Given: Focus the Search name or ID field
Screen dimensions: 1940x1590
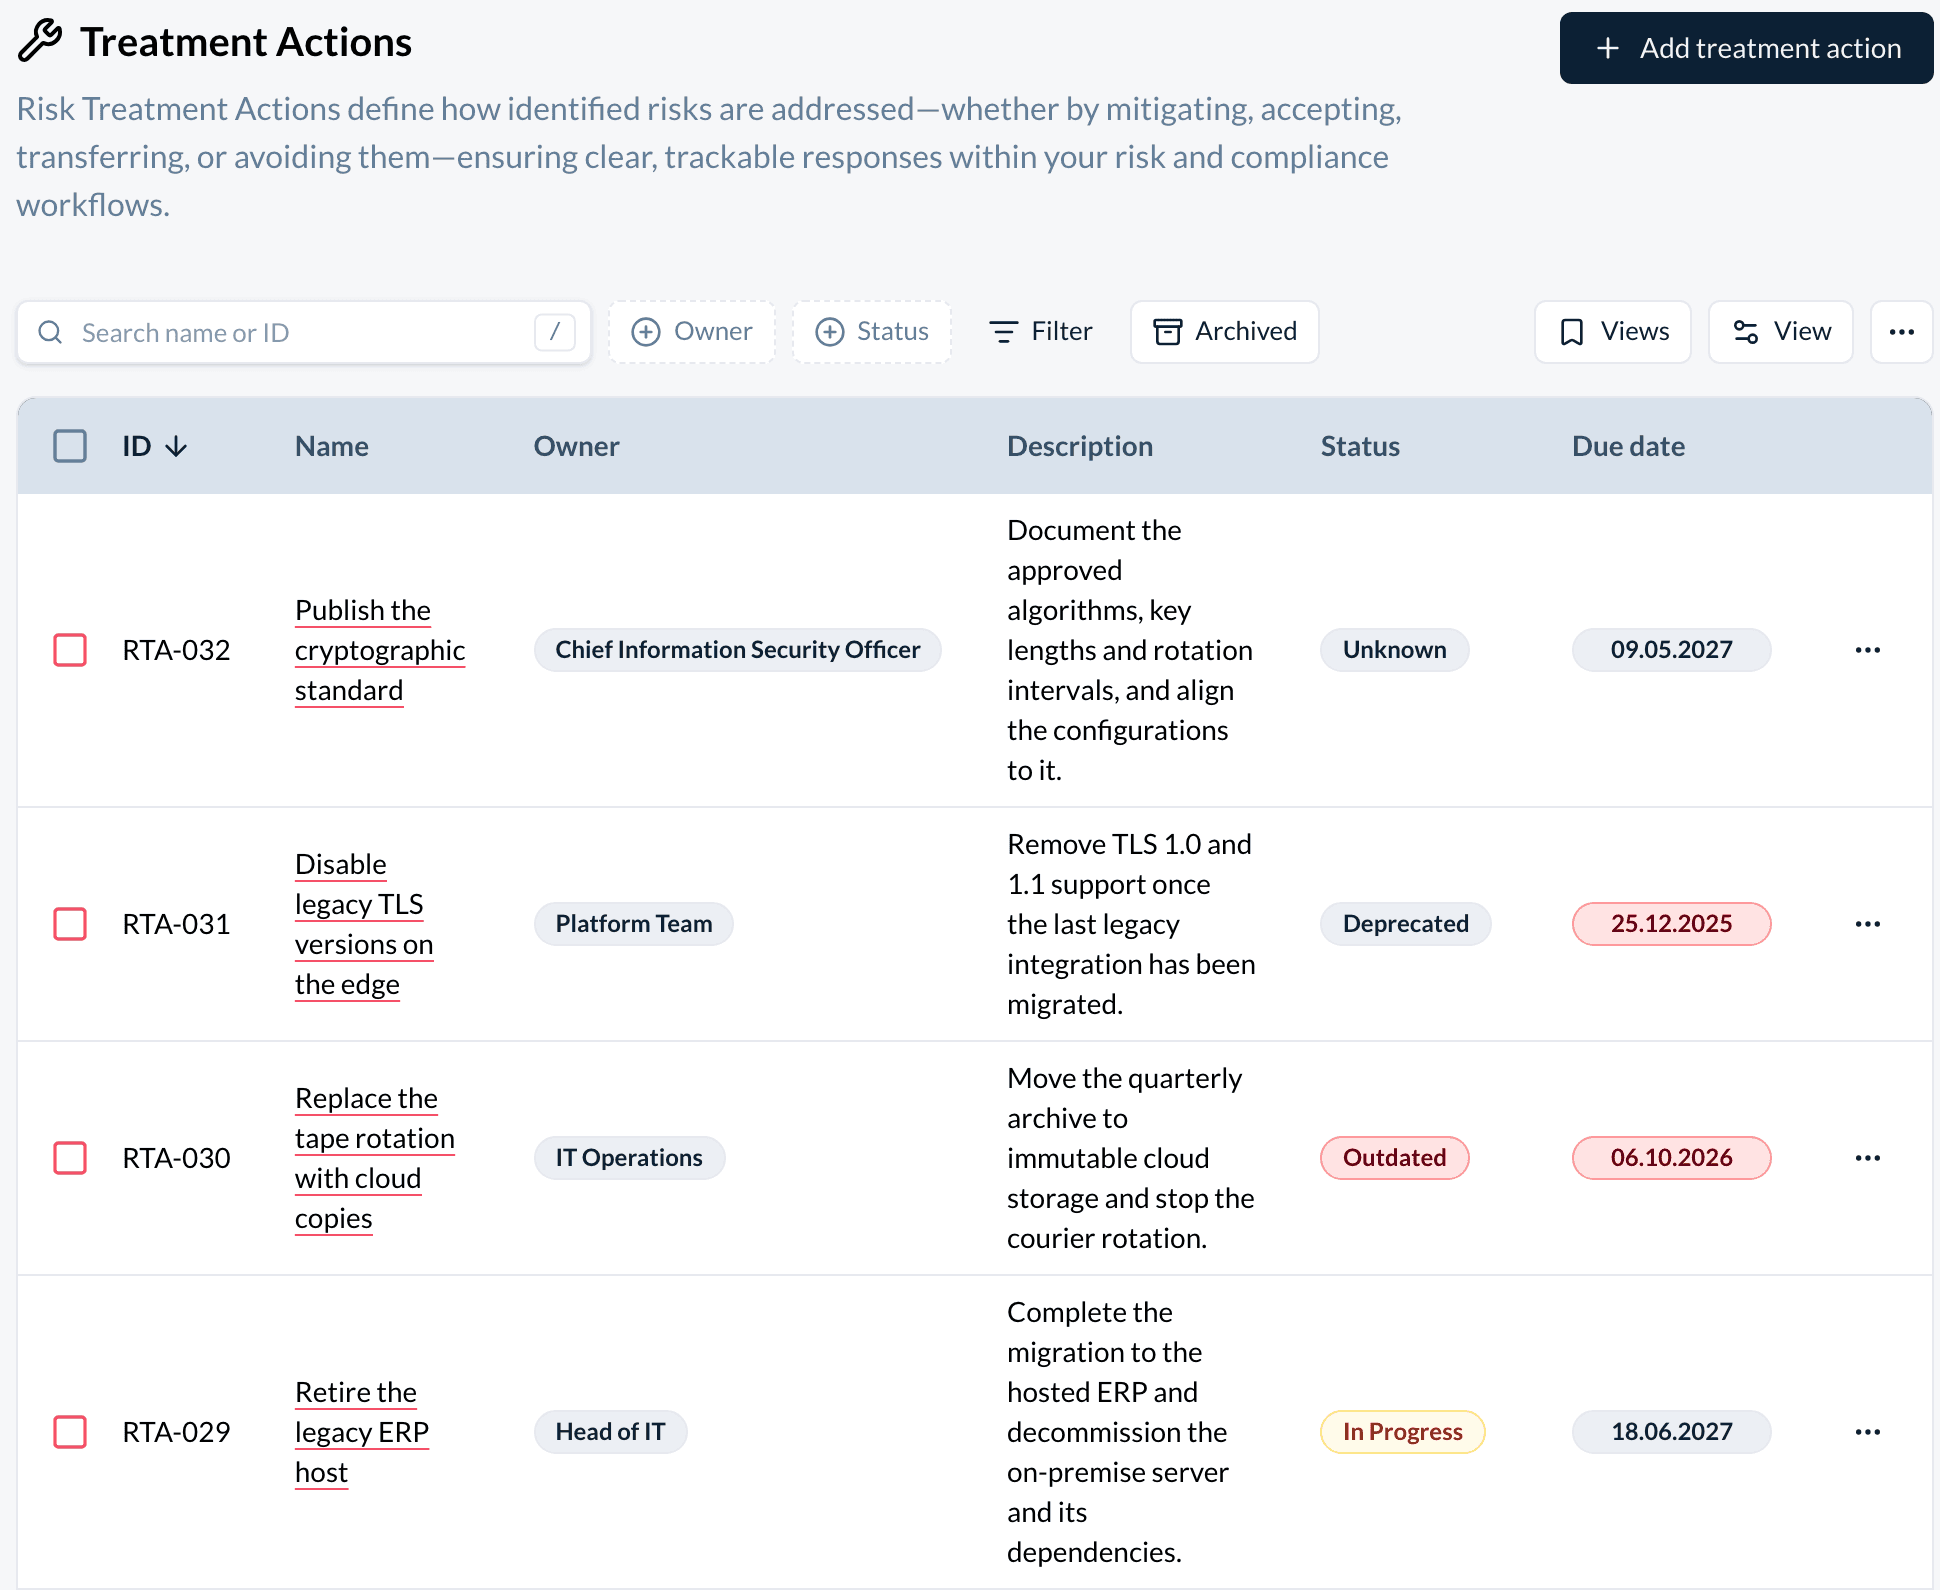Looking at the screenshot, I should (x=304, y=332).
